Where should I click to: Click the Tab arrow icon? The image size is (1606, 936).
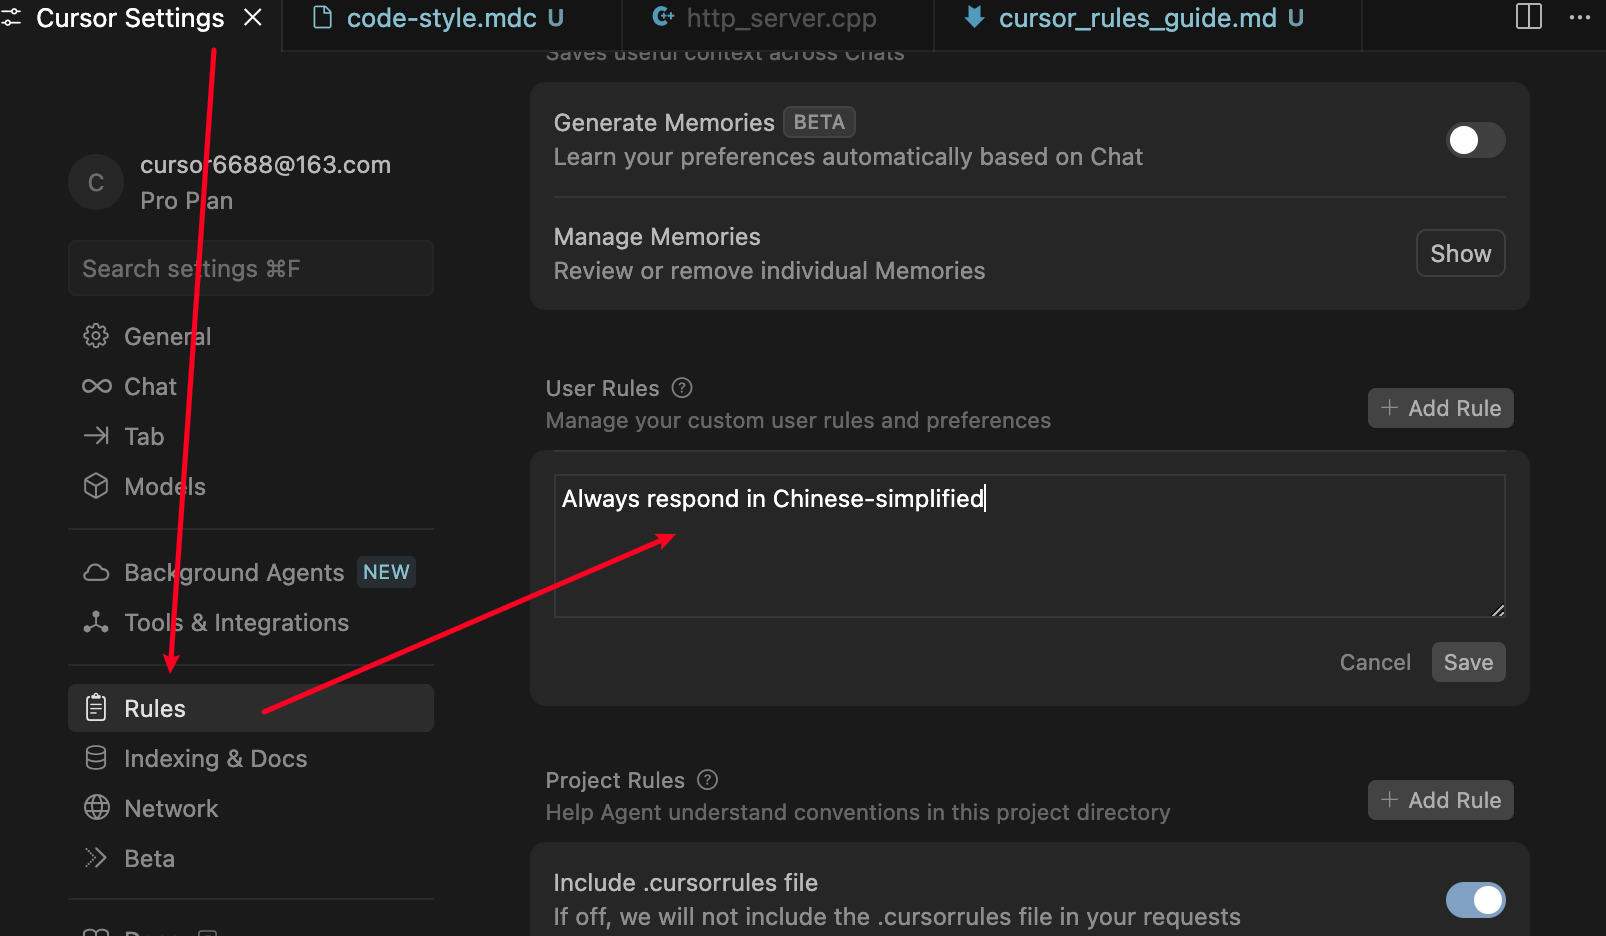coord(96,436)
